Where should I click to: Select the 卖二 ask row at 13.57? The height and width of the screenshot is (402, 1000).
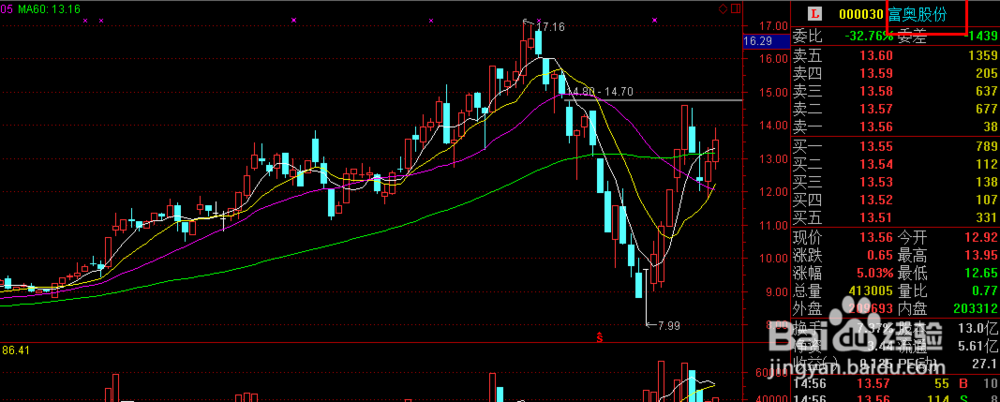895,109
